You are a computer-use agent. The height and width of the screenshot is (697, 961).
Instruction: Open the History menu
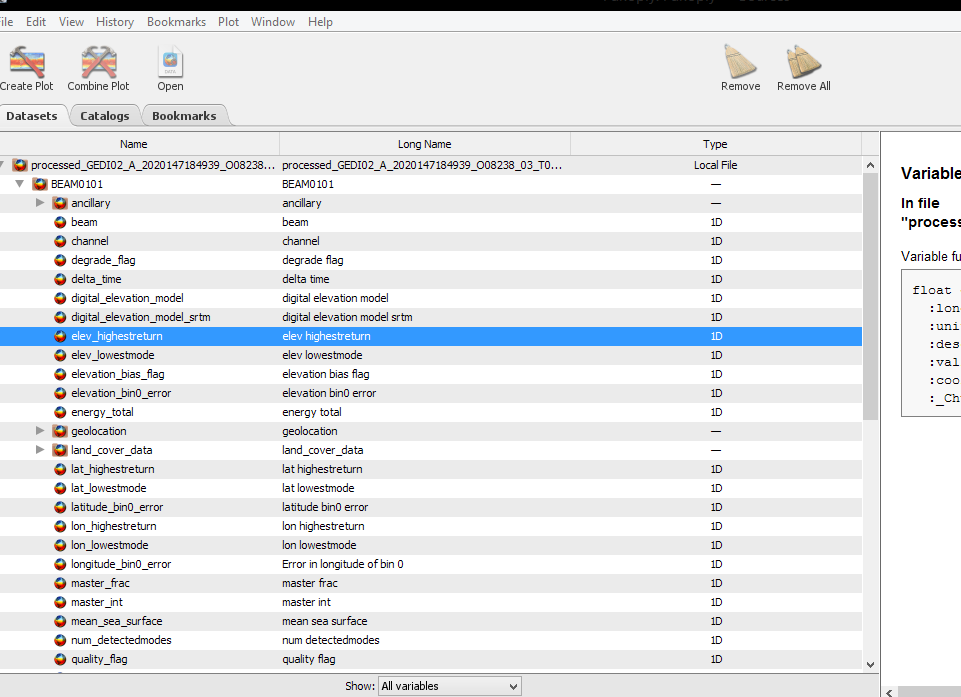click(115, 22)
